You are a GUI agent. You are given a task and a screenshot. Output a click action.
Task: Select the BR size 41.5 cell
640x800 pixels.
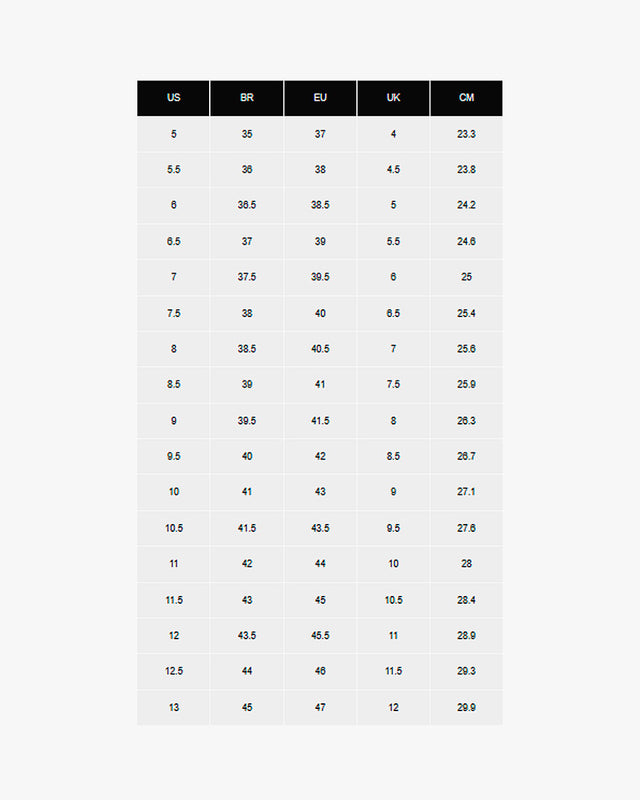point(247,528)
